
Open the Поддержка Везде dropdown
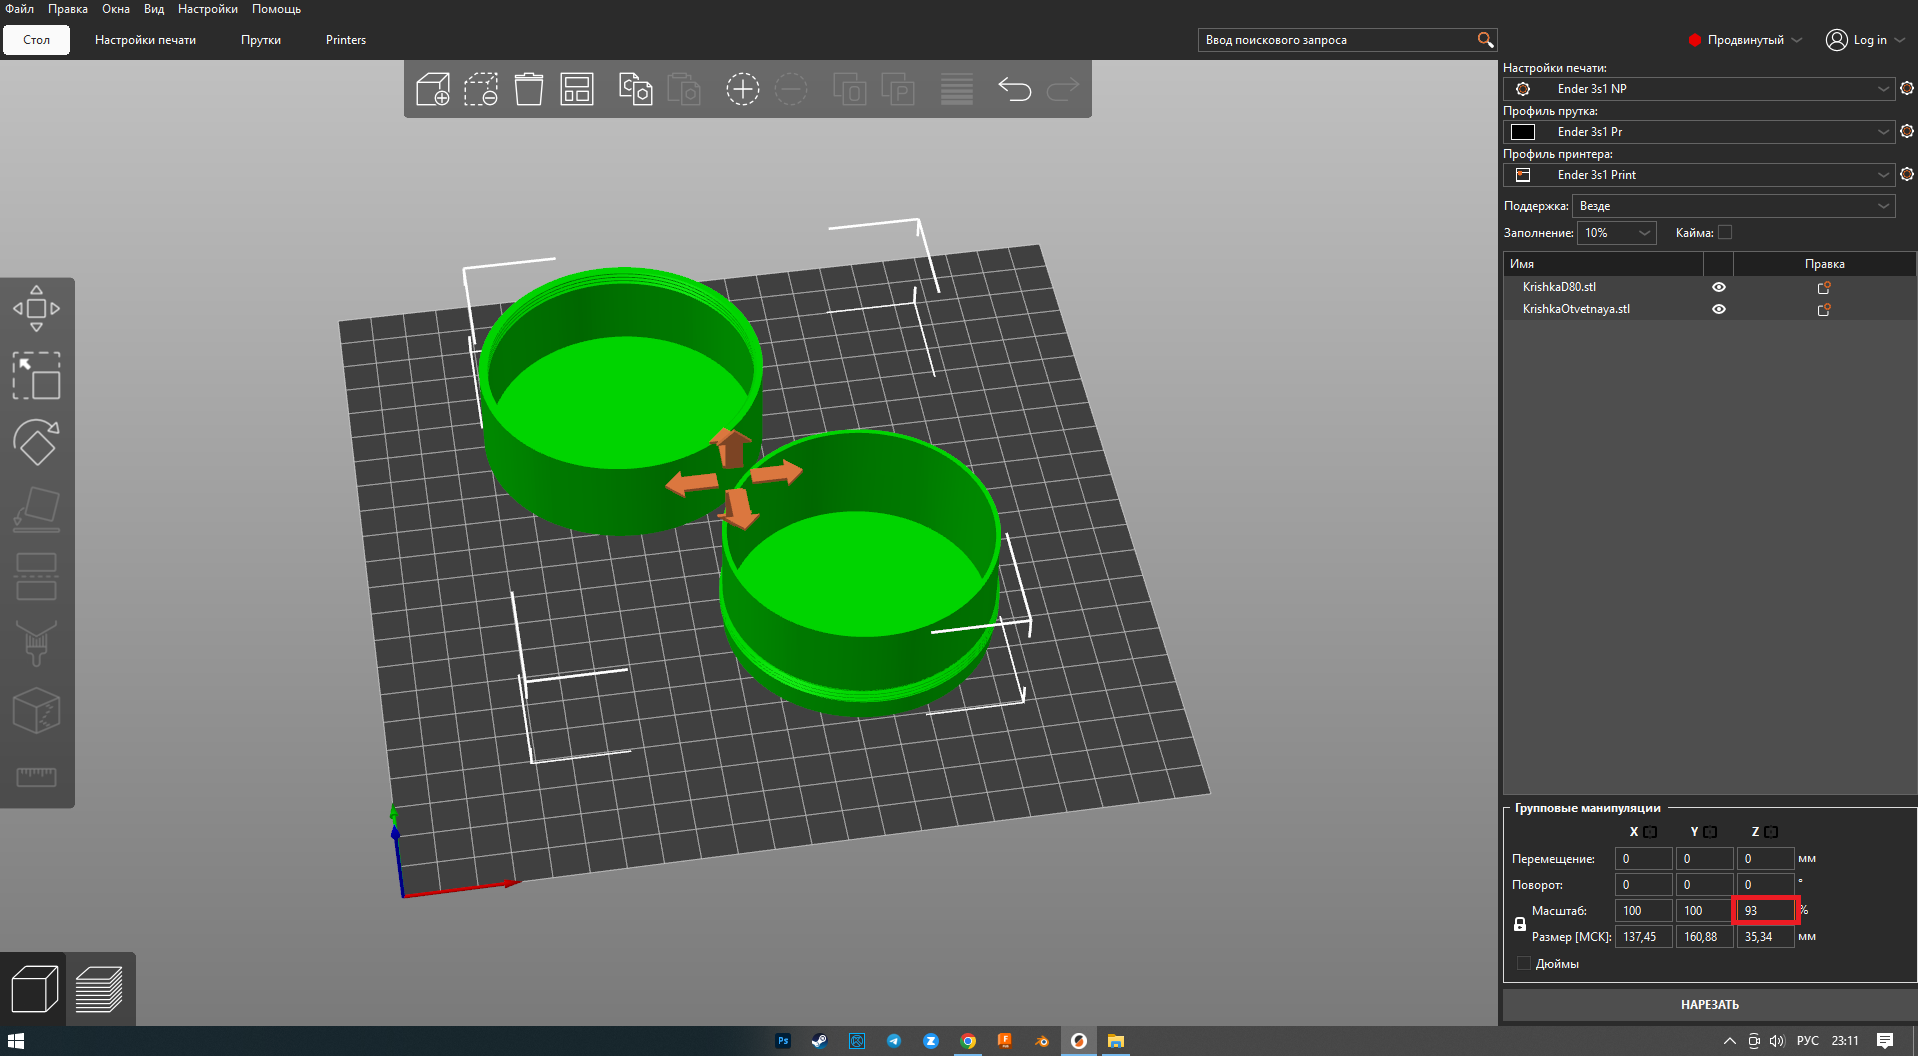[1734, 206]
